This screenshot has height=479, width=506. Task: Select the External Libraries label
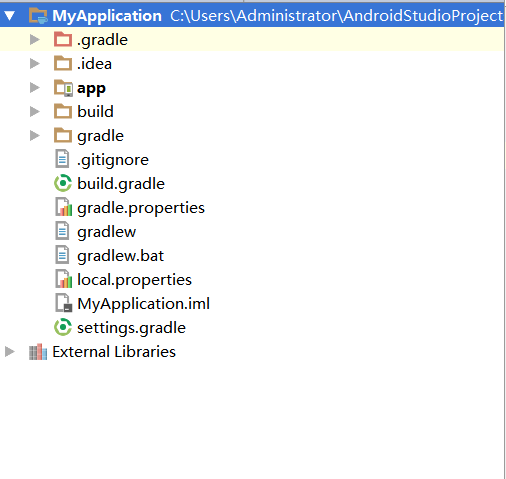tap(114, 352)
